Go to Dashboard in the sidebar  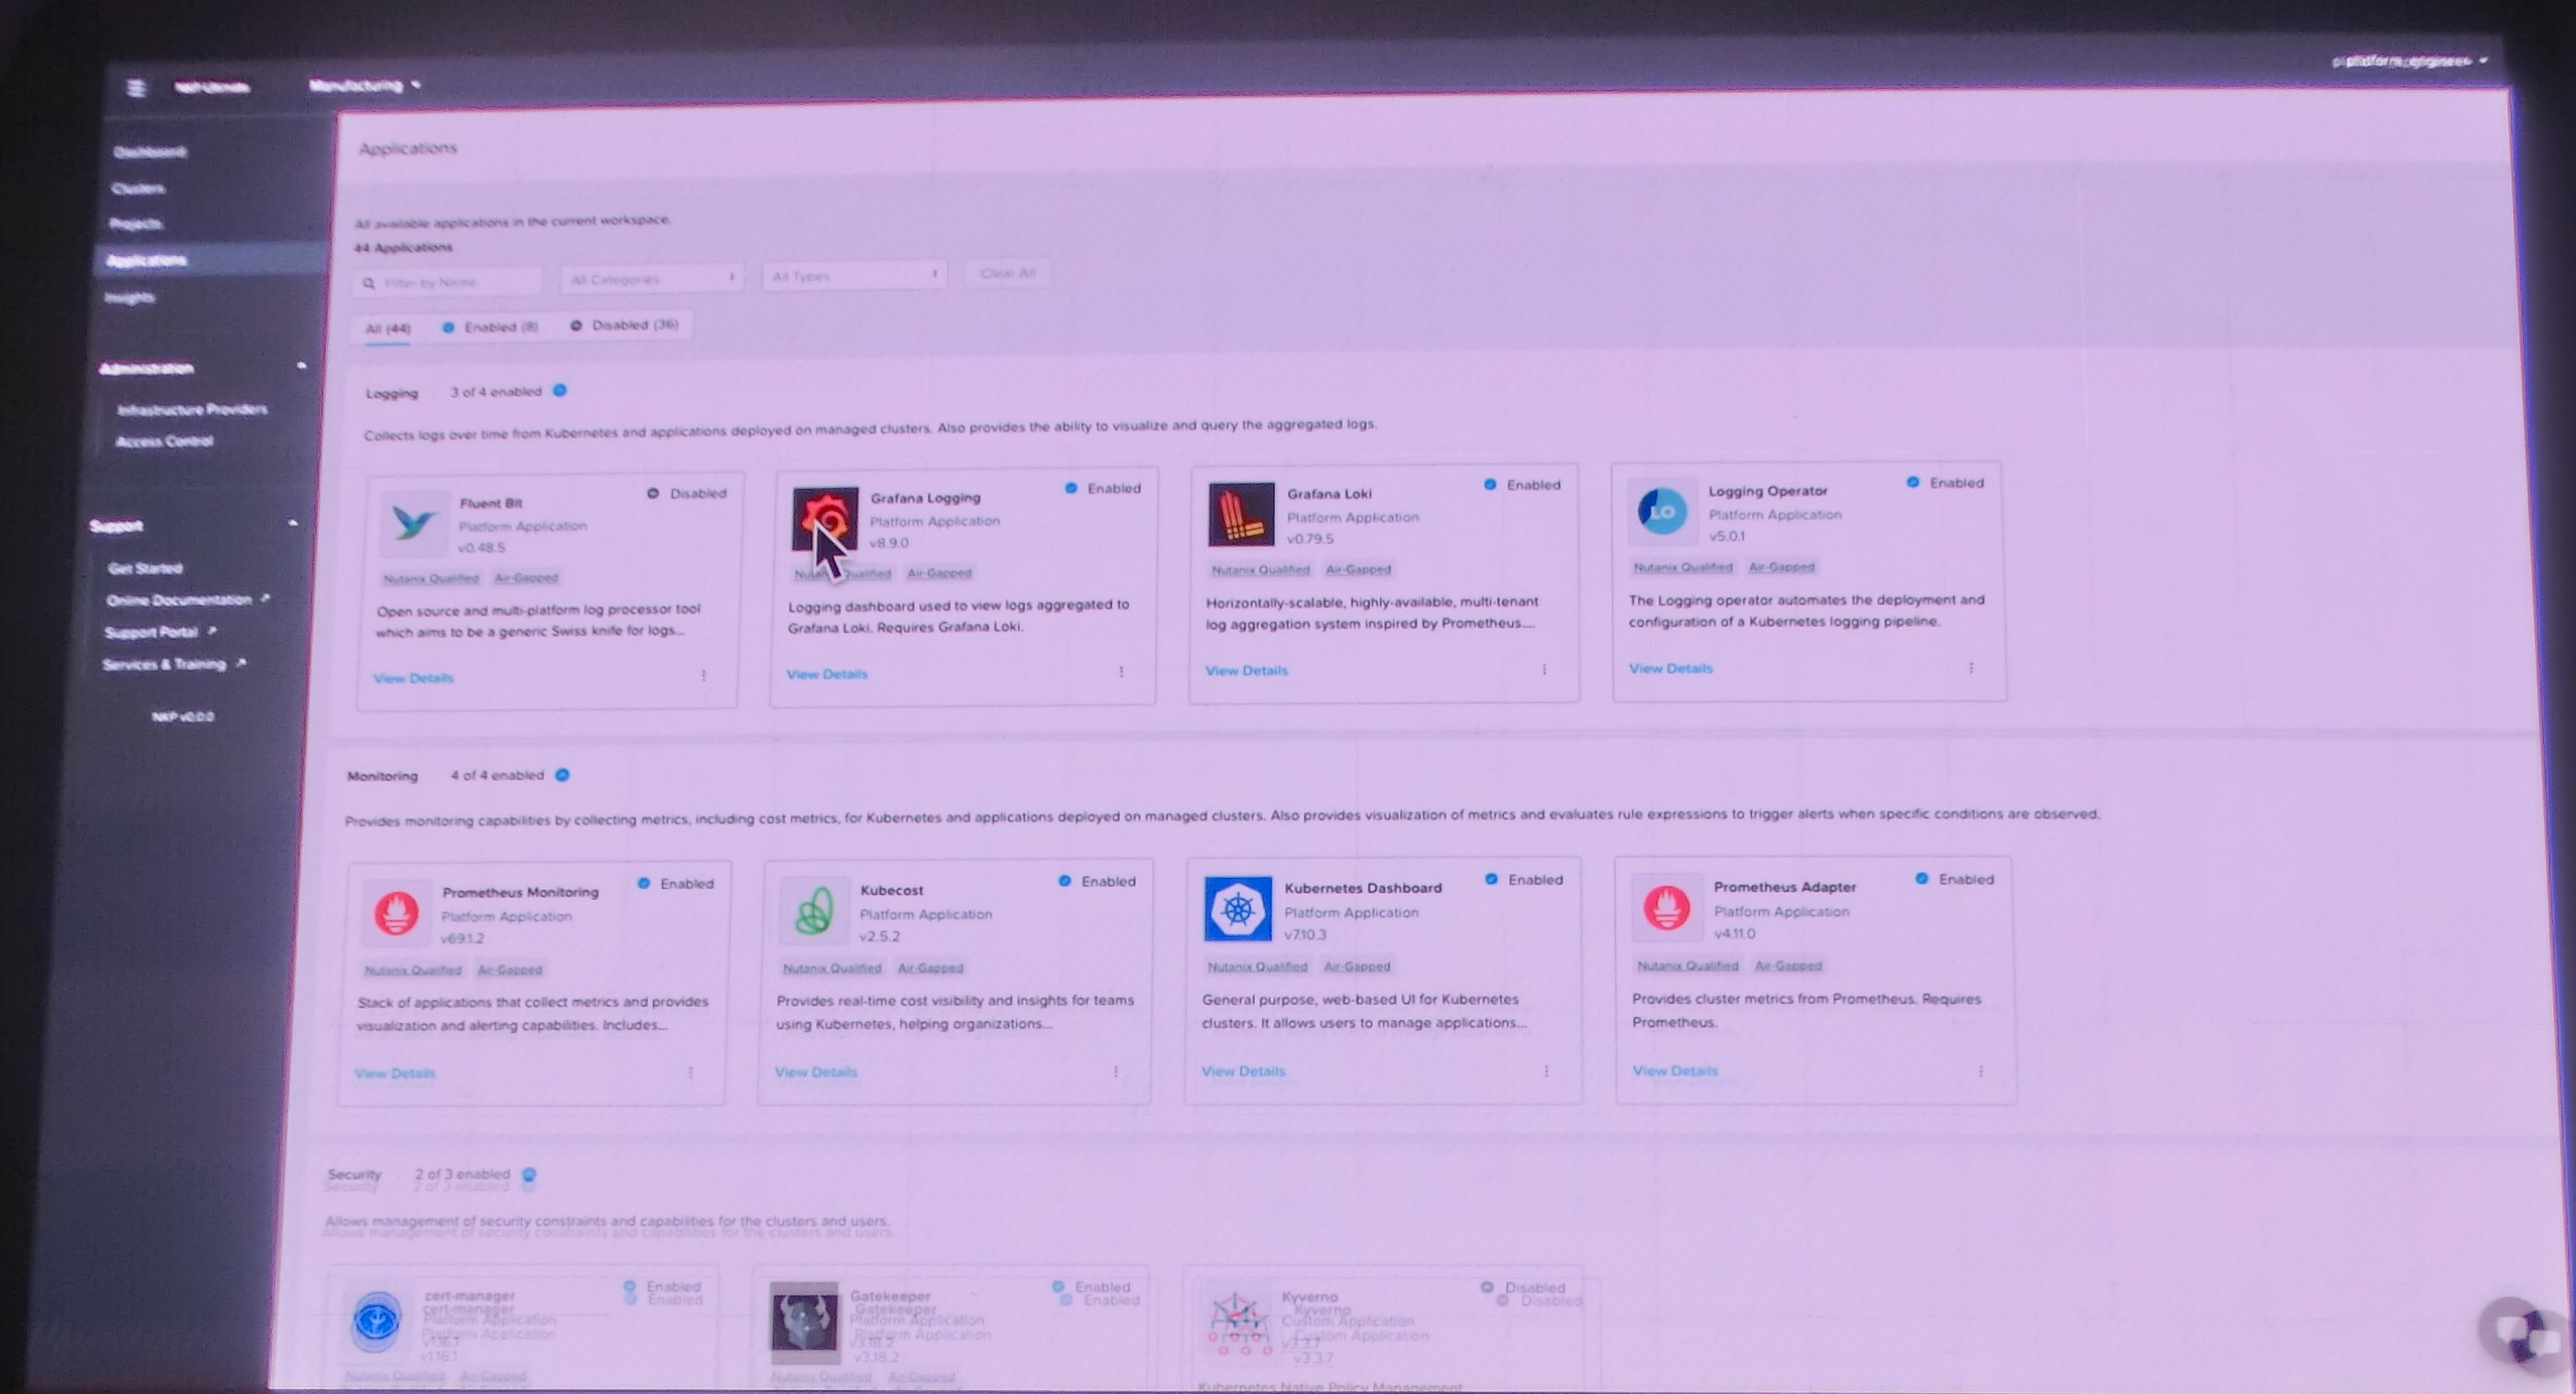150,152
